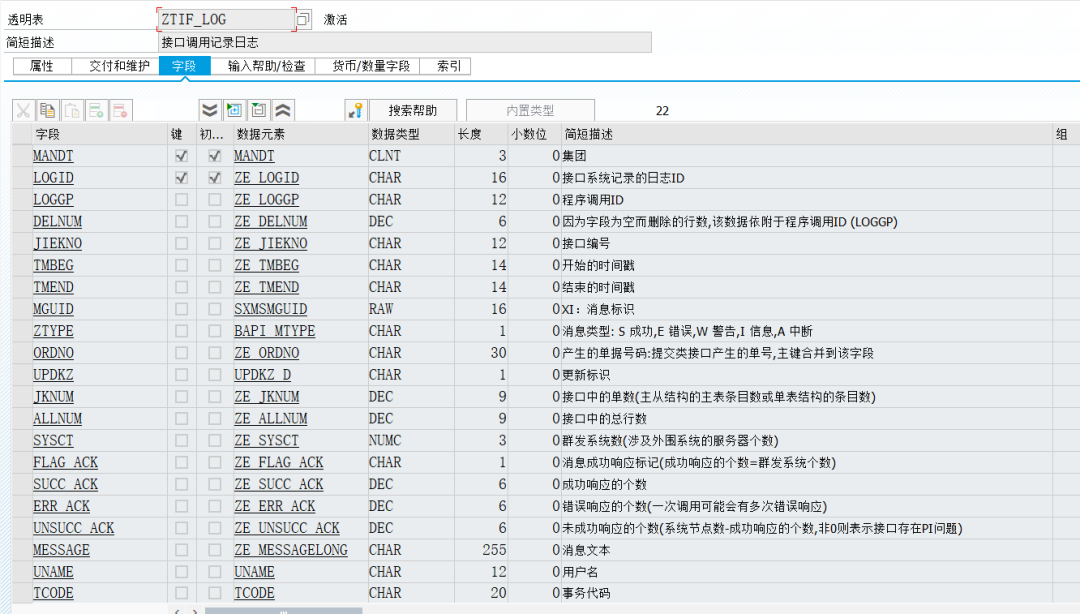Click the 长度 column header
Image resolution: width=1080 pixels, height=614 pixels.
(x=470, y=134)
